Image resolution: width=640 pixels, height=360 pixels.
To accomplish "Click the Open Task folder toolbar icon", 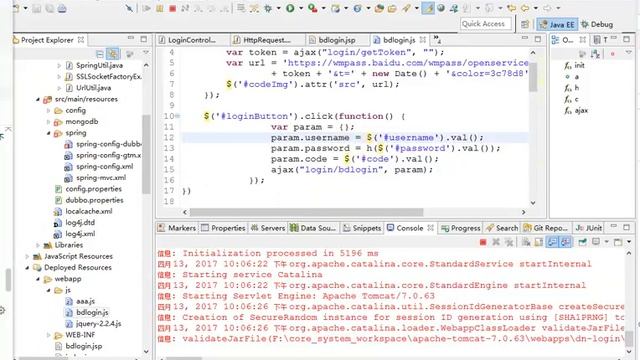I will [392, 8].
